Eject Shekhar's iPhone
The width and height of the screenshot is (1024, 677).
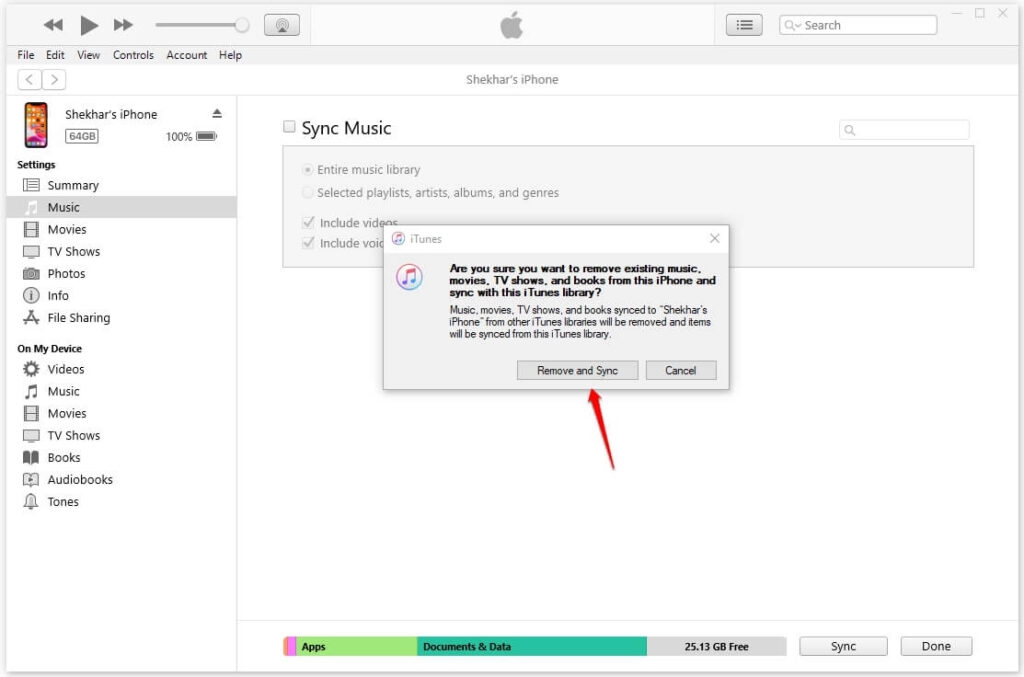217,114
